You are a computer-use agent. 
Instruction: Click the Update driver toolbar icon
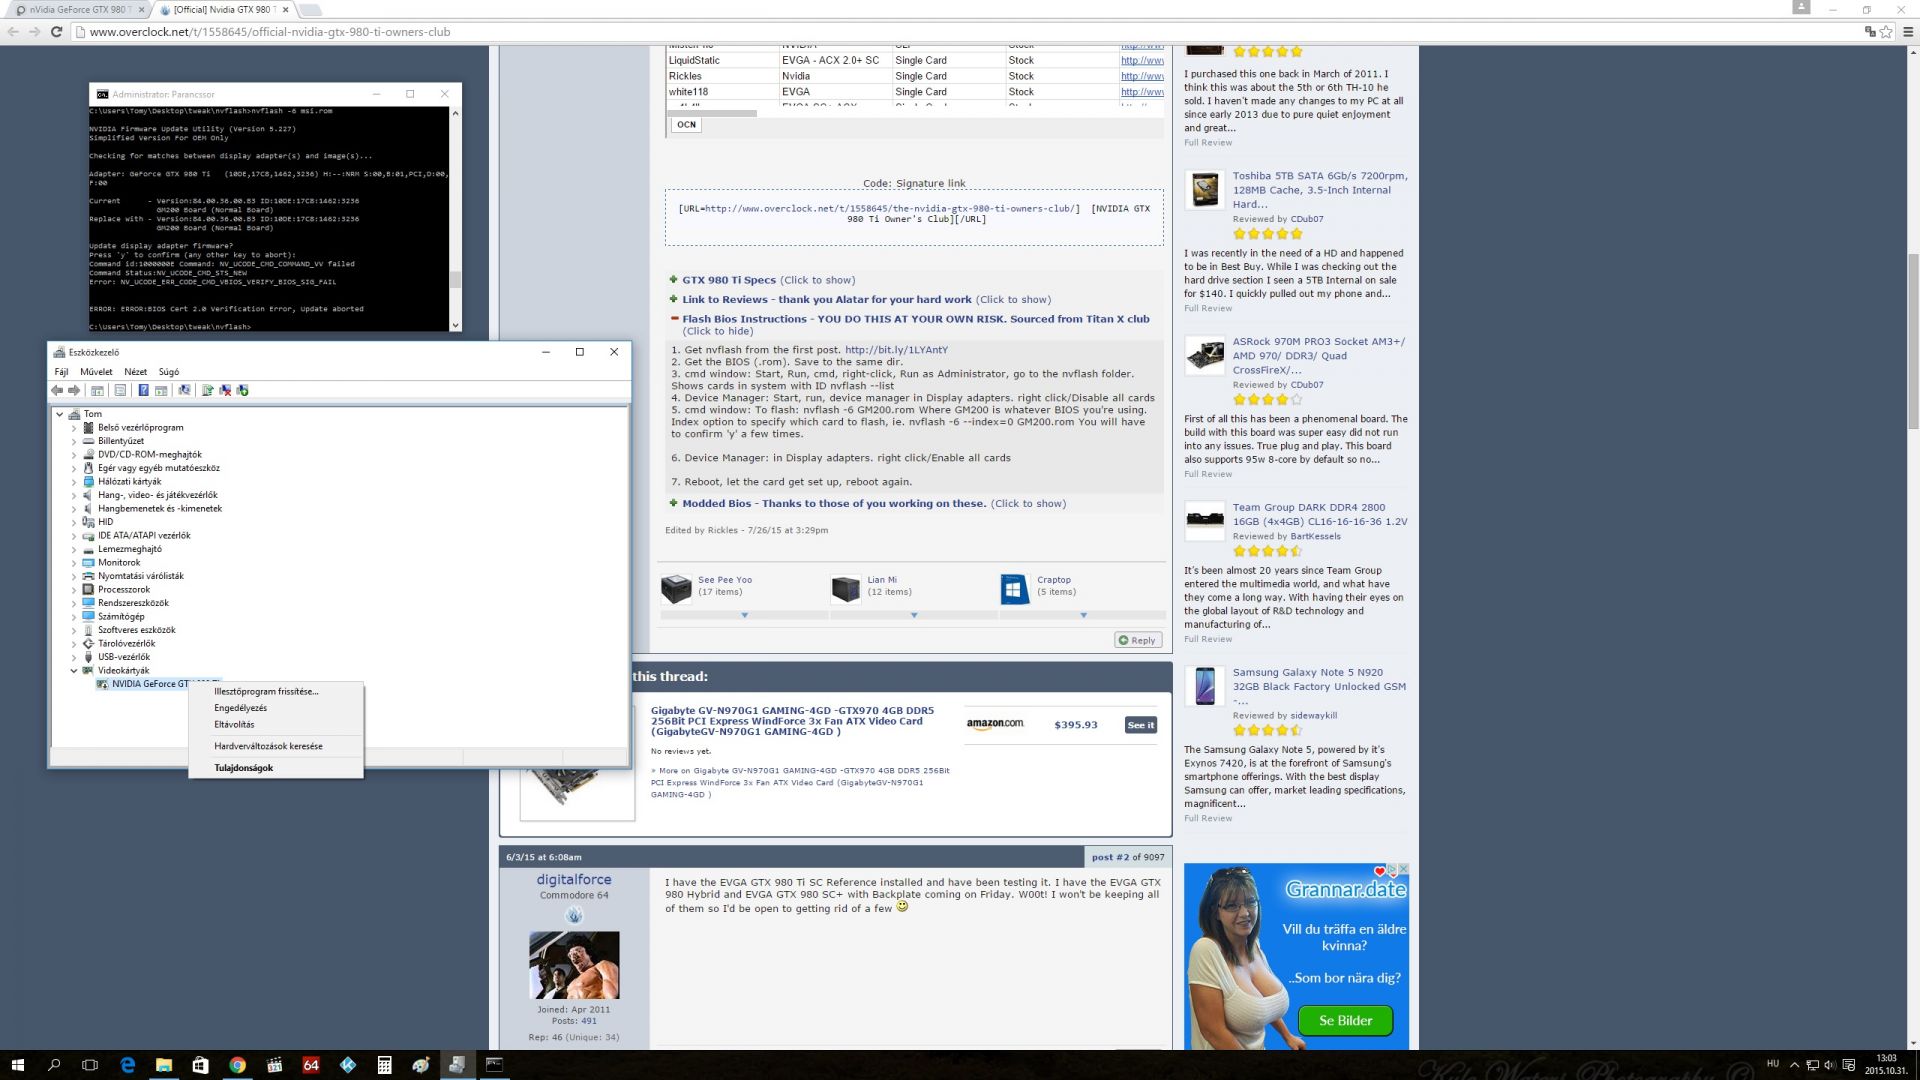point(207,390)
